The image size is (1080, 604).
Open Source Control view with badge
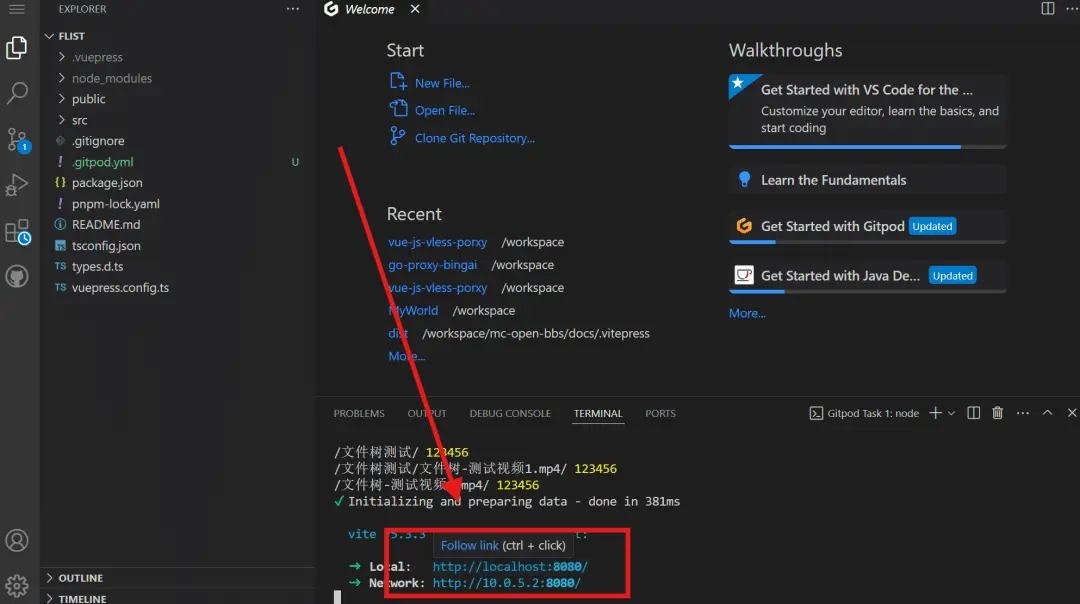click(17, 139)
